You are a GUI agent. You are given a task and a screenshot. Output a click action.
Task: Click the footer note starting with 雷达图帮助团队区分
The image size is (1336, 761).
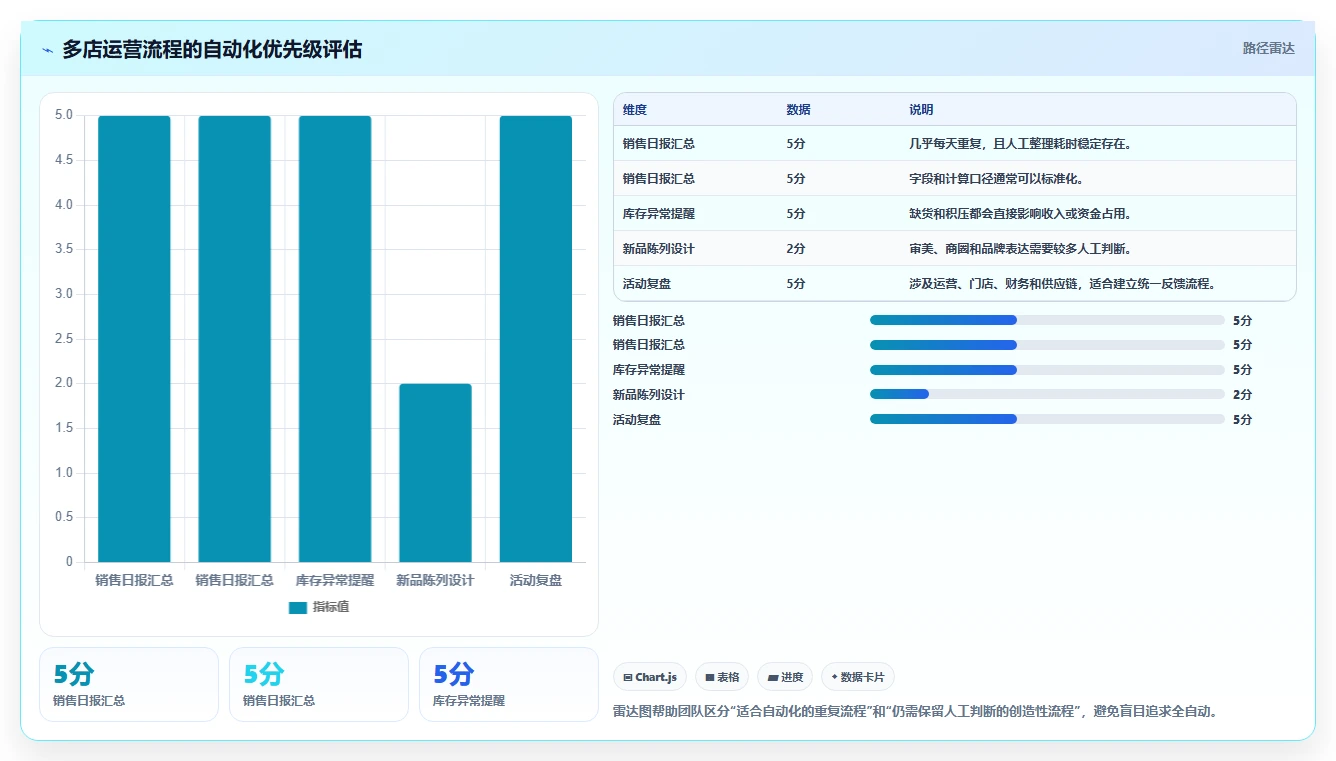coord(915,712)
